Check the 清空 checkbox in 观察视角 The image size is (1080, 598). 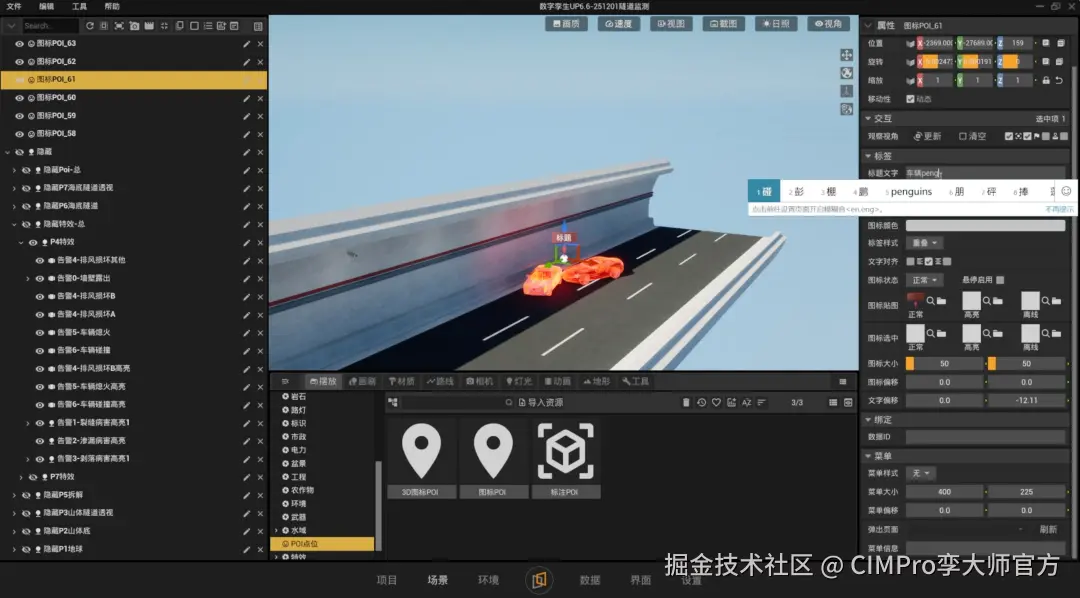tap(963, 136)
